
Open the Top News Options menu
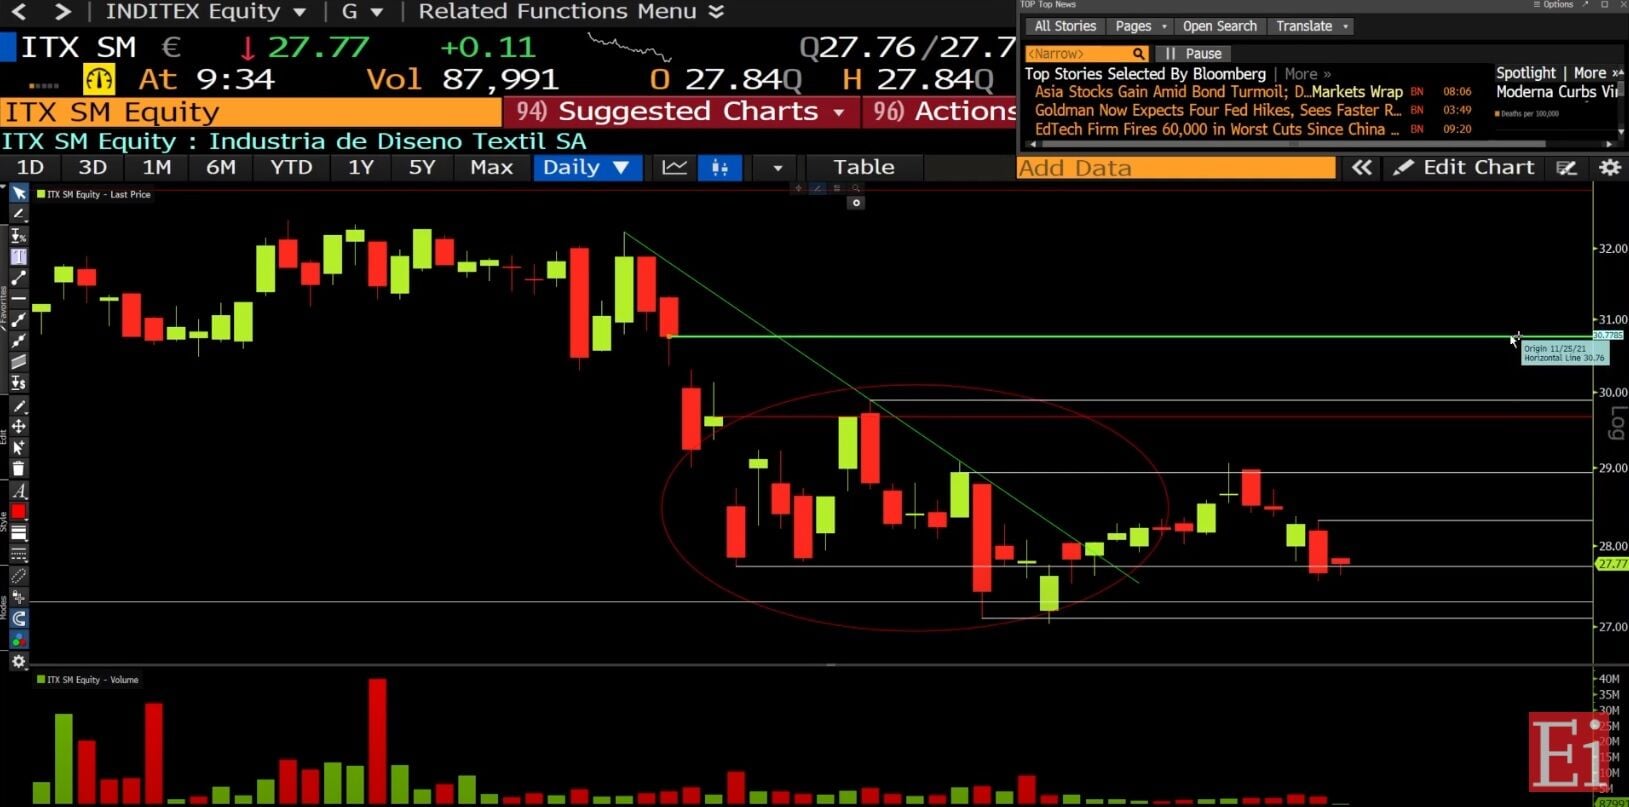point(1553,5)
